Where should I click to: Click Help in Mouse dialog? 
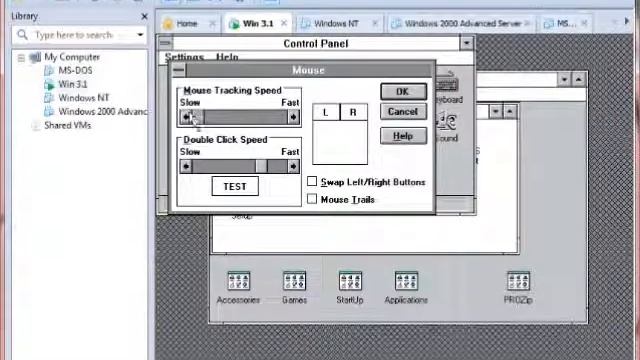403,136
